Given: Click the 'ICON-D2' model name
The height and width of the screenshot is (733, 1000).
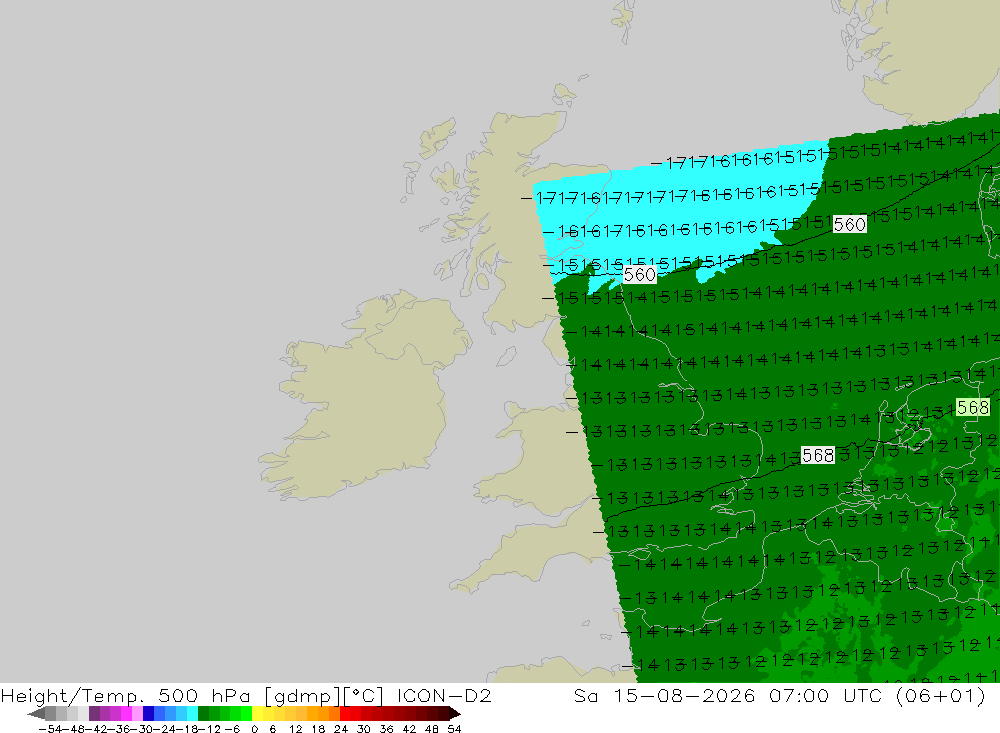Looking at the screenshot, I should click(x=444, y=696).
